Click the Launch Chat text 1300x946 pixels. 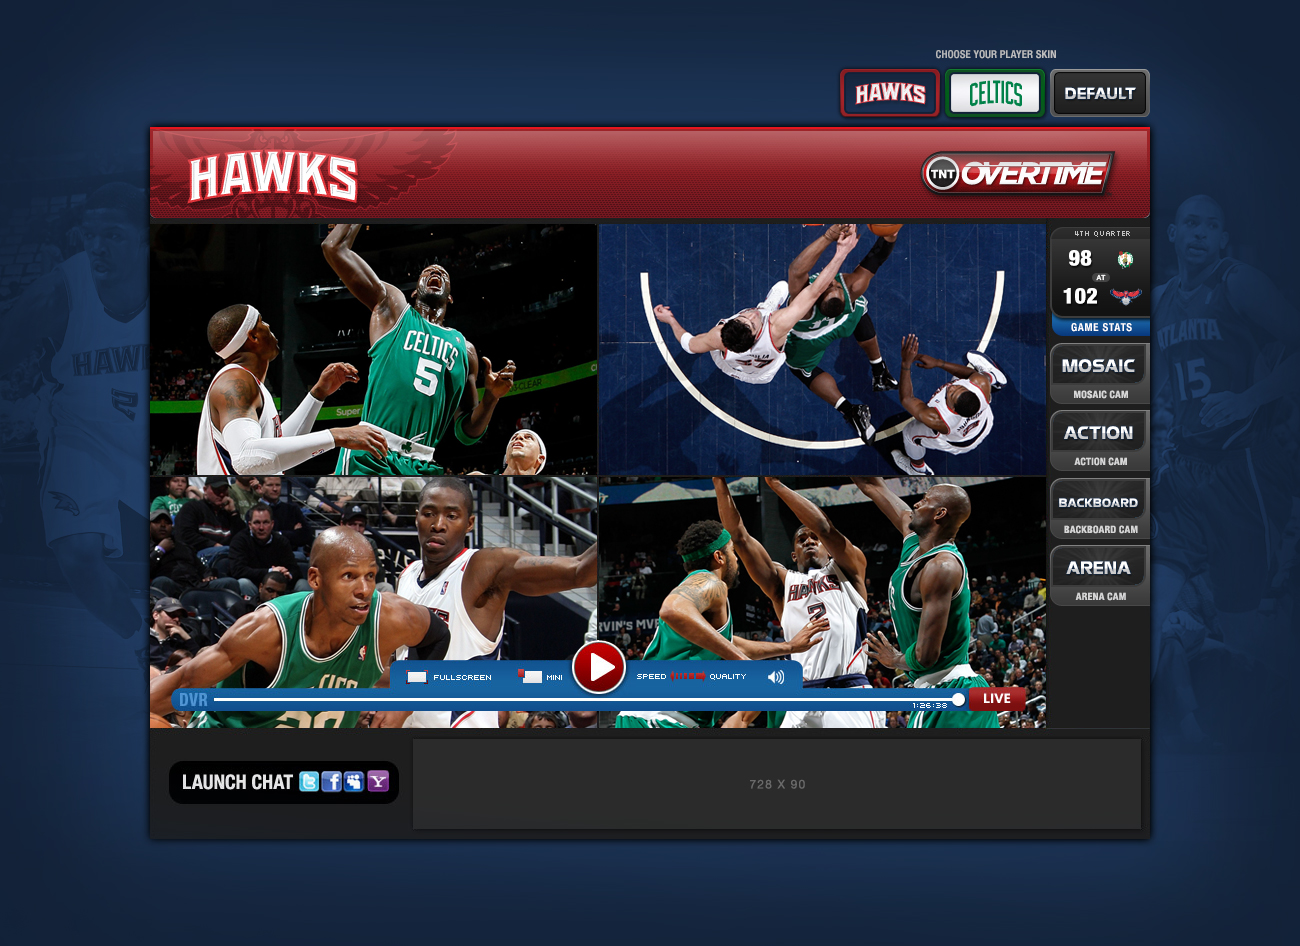click(237, 782)
